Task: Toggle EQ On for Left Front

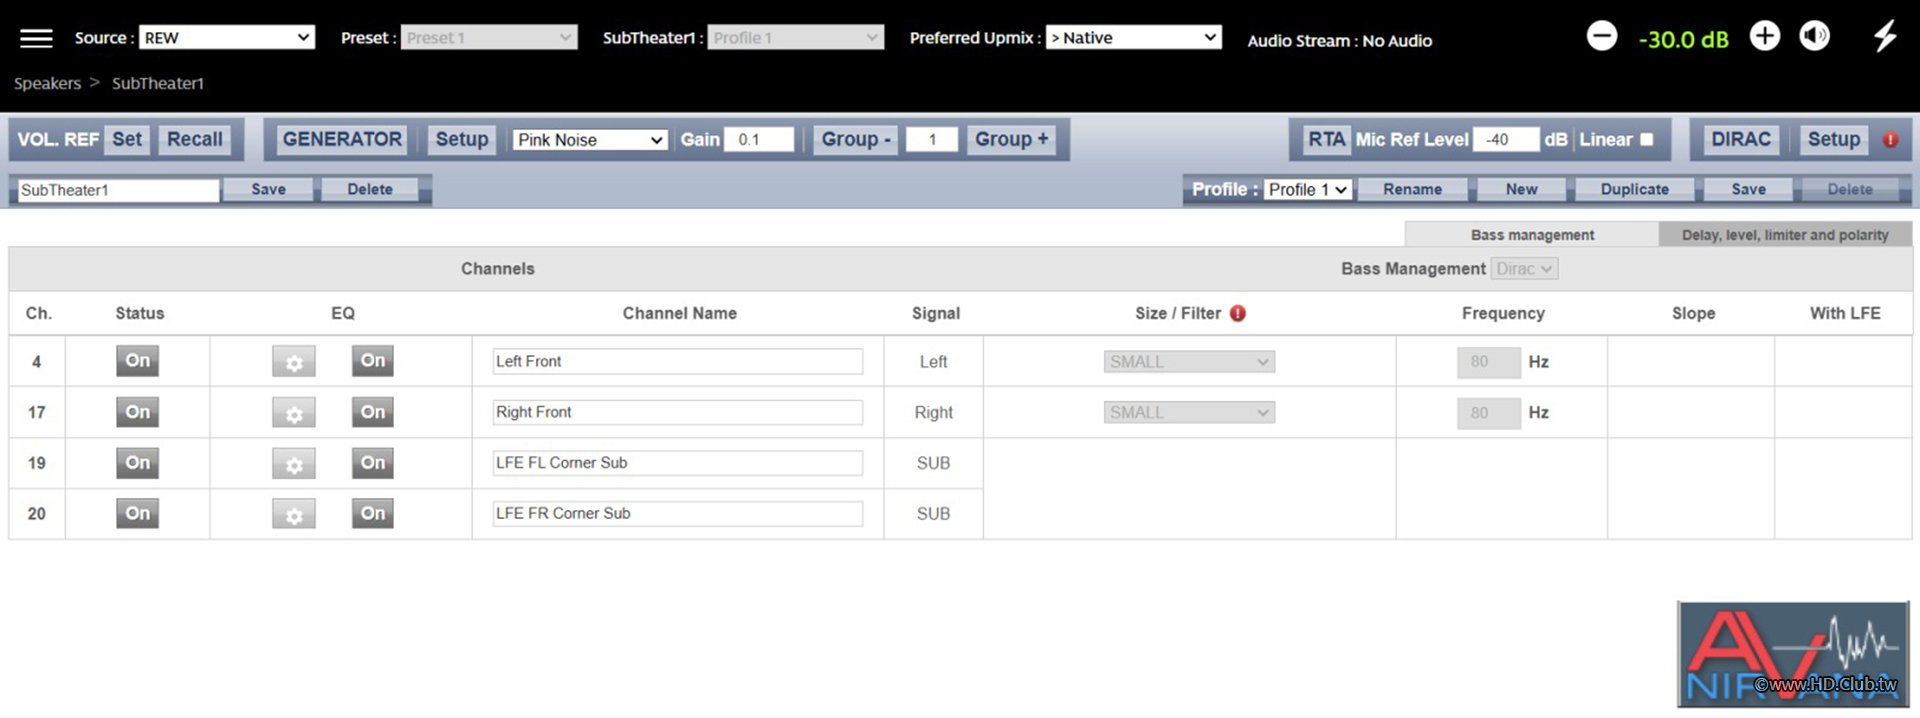Action: coord(373,361)
